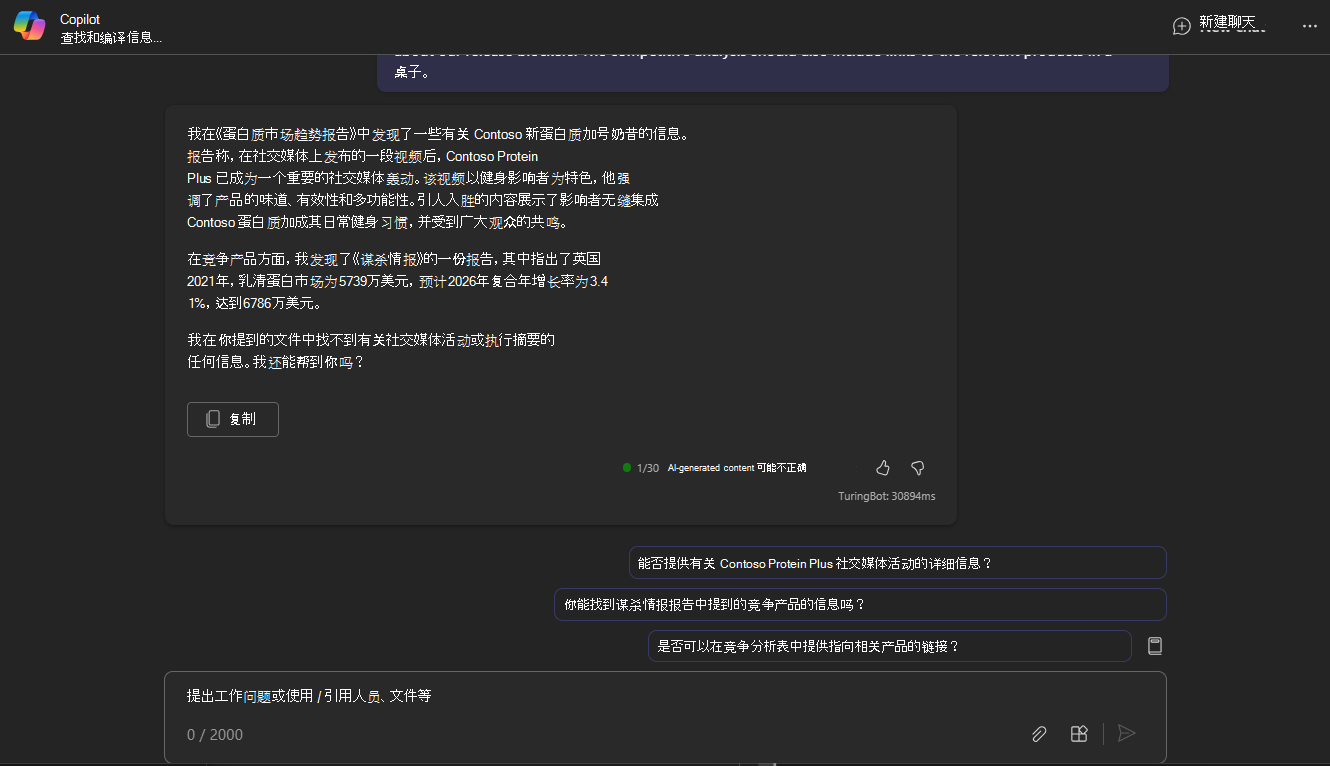Choose the suggestion about Contoso Protein Plus 社交媒体活动

pyautogui.click(x=898, y=563)
